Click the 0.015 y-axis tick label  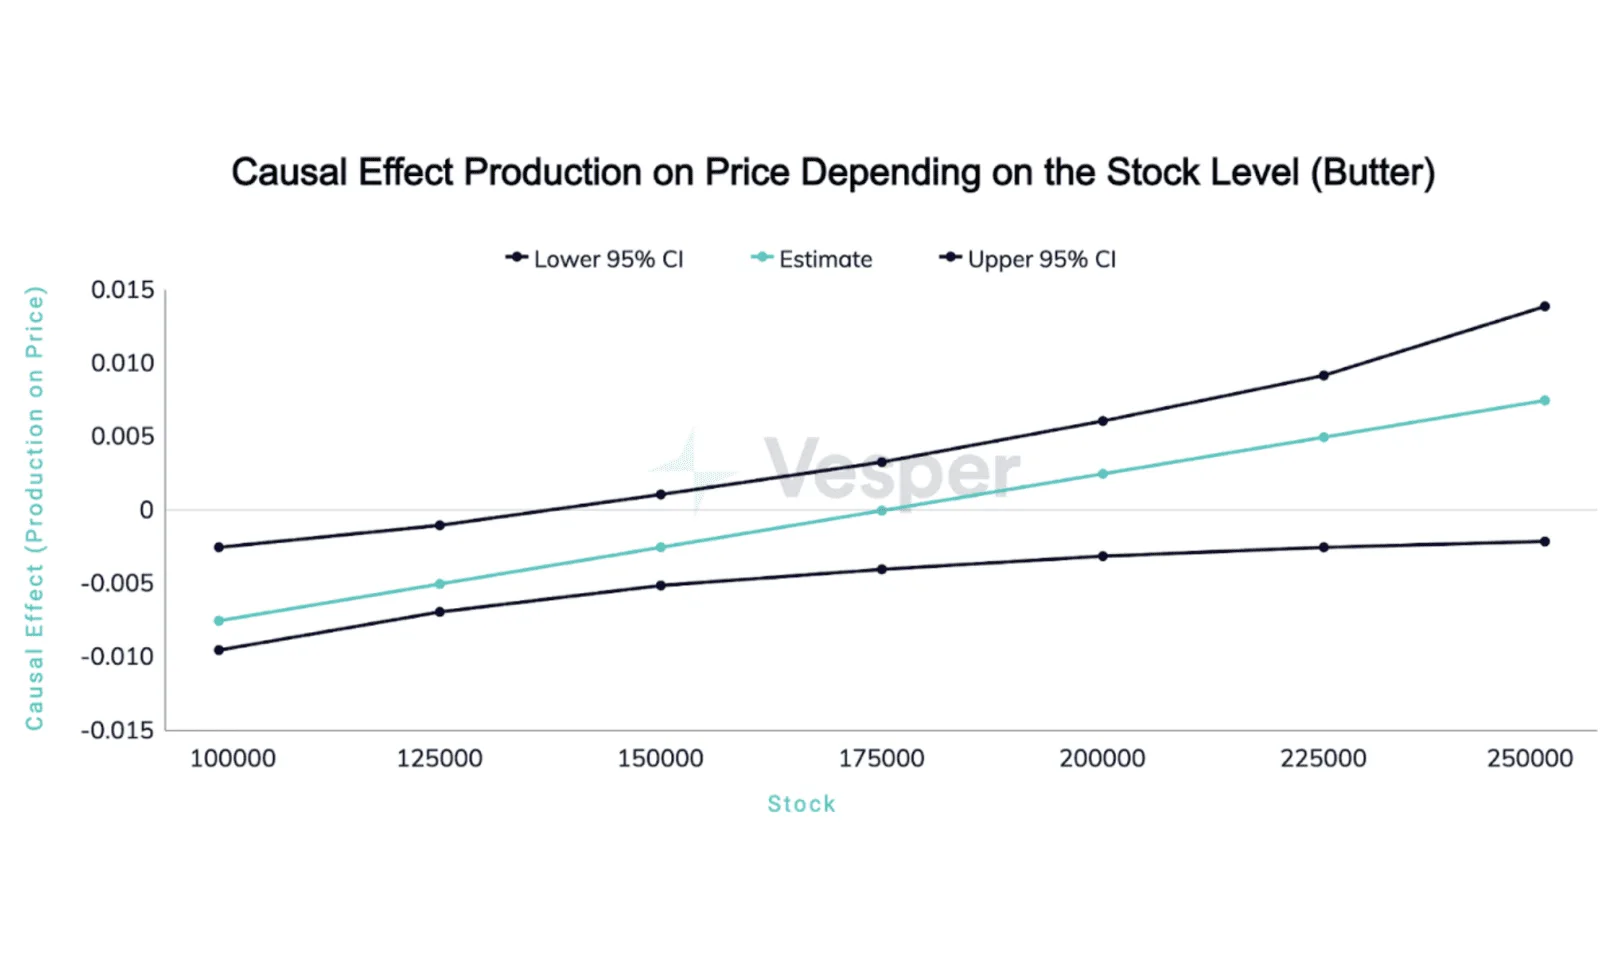[x=123, y=290]
